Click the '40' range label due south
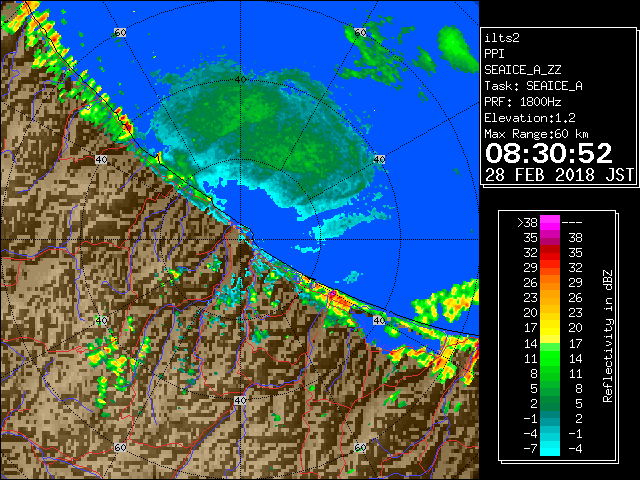The image size is (640, 480). (x=240, y=400)
